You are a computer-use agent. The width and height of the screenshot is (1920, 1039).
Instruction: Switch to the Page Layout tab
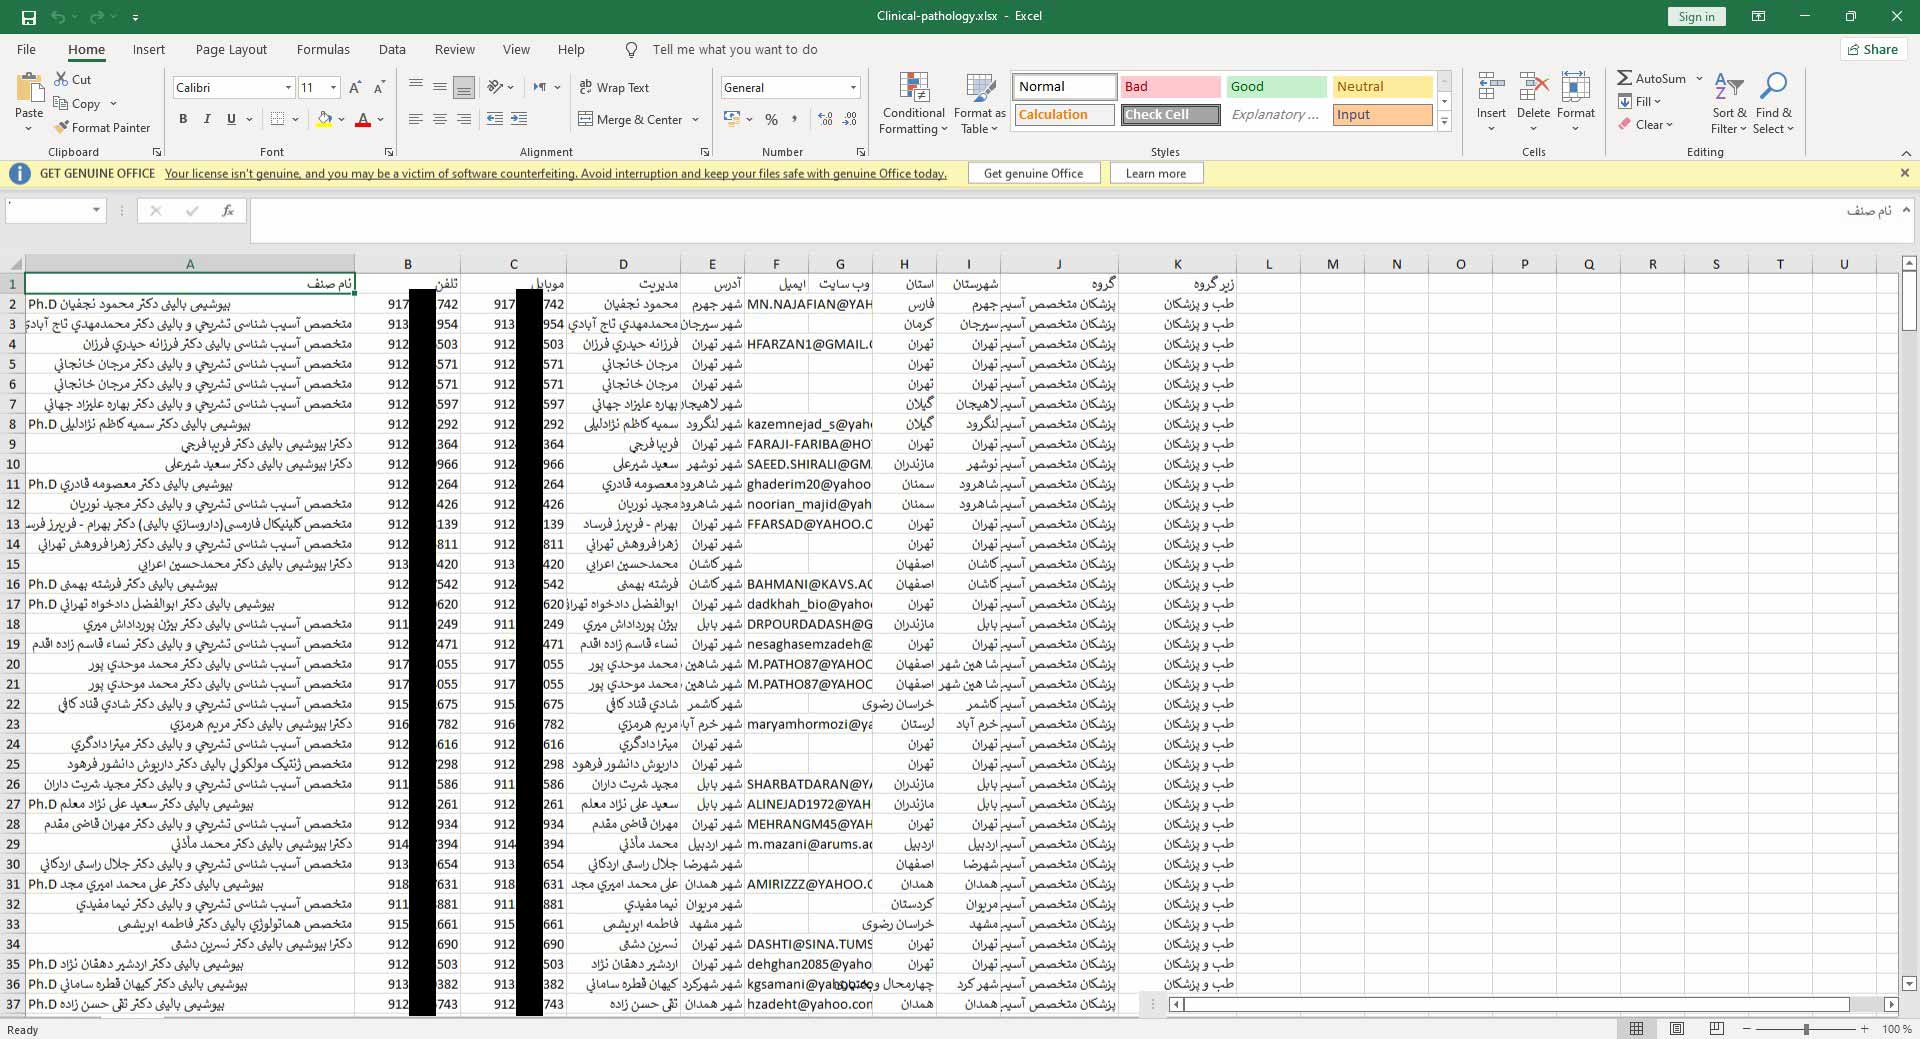pos(231,50)
